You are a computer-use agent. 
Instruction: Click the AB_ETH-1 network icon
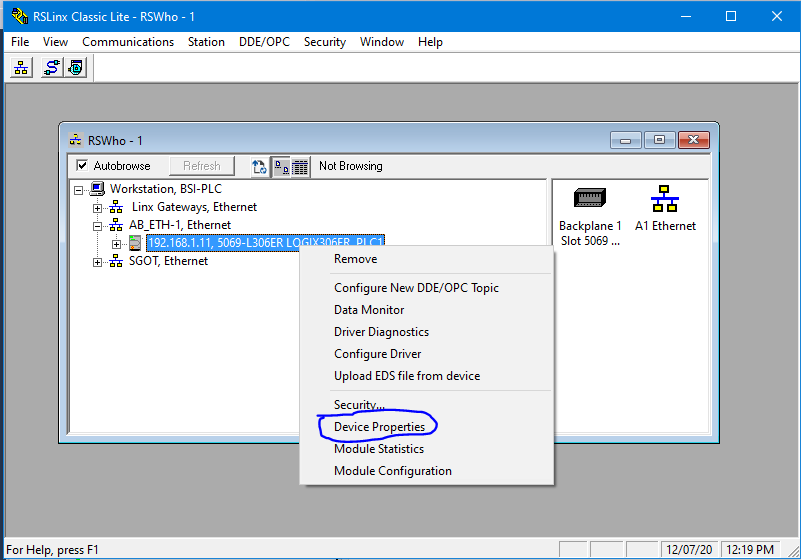click(116, 225)
